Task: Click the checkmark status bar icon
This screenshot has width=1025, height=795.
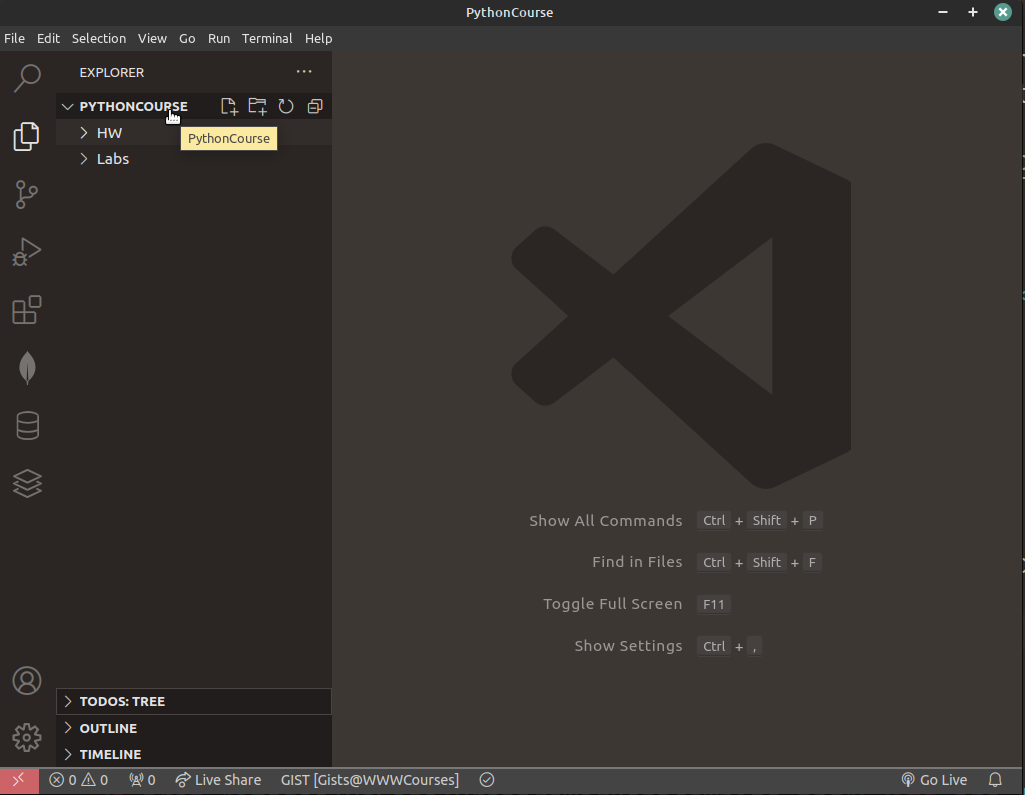Action: [x=487, y=780]
